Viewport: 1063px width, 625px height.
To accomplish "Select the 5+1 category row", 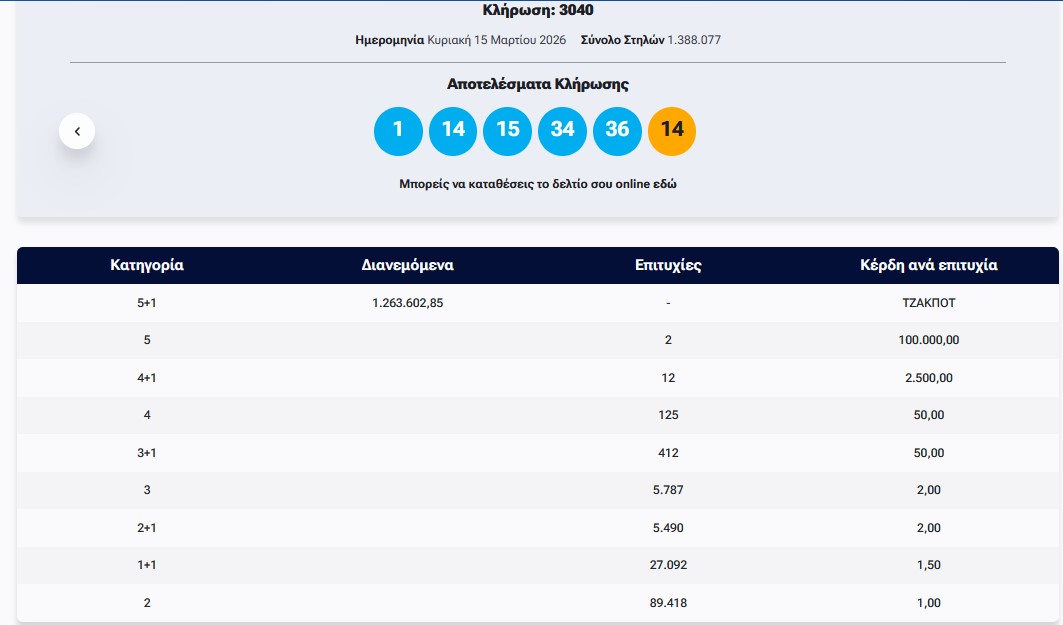I will (x=147, y=303).
